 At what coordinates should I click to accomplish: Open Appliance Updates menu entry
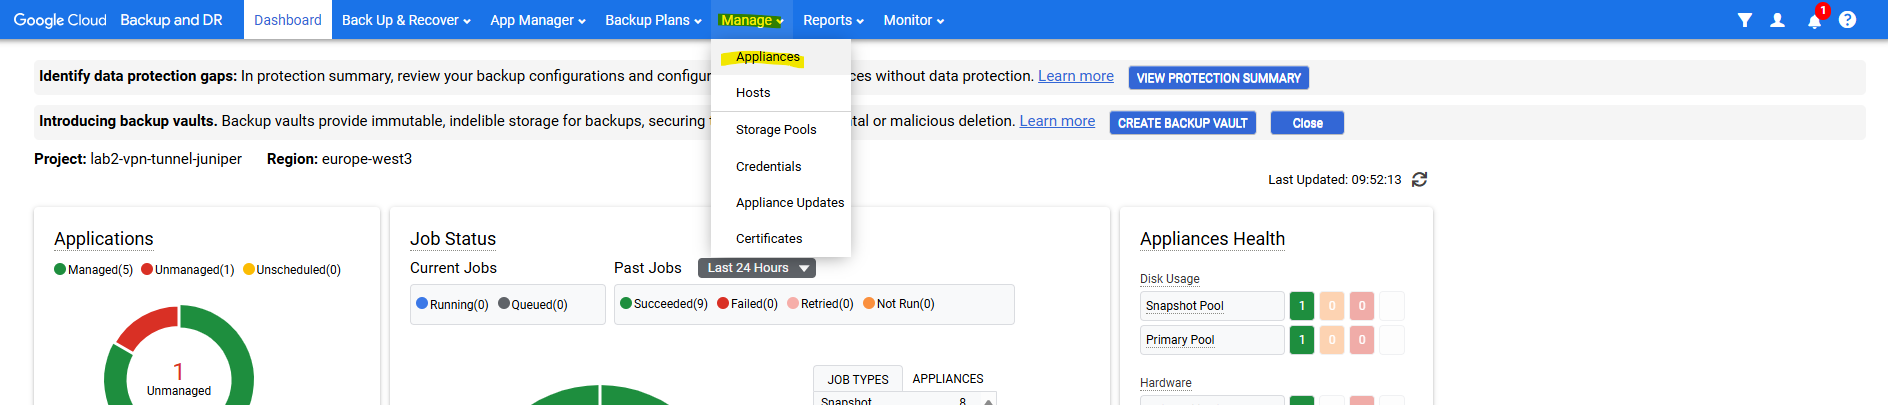pyautogui.click(x=790, y=203)
